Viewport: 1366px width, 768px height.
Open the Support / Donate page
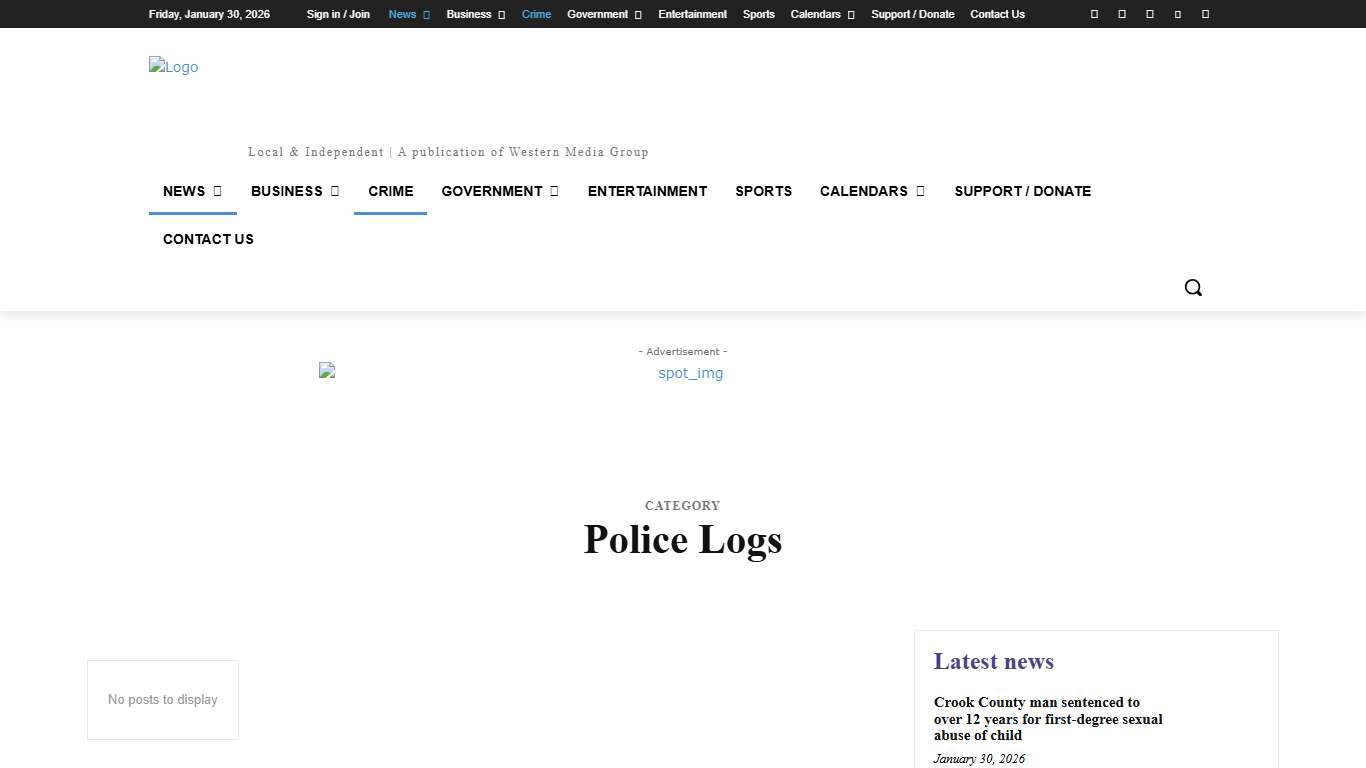(x=912, y=14)
